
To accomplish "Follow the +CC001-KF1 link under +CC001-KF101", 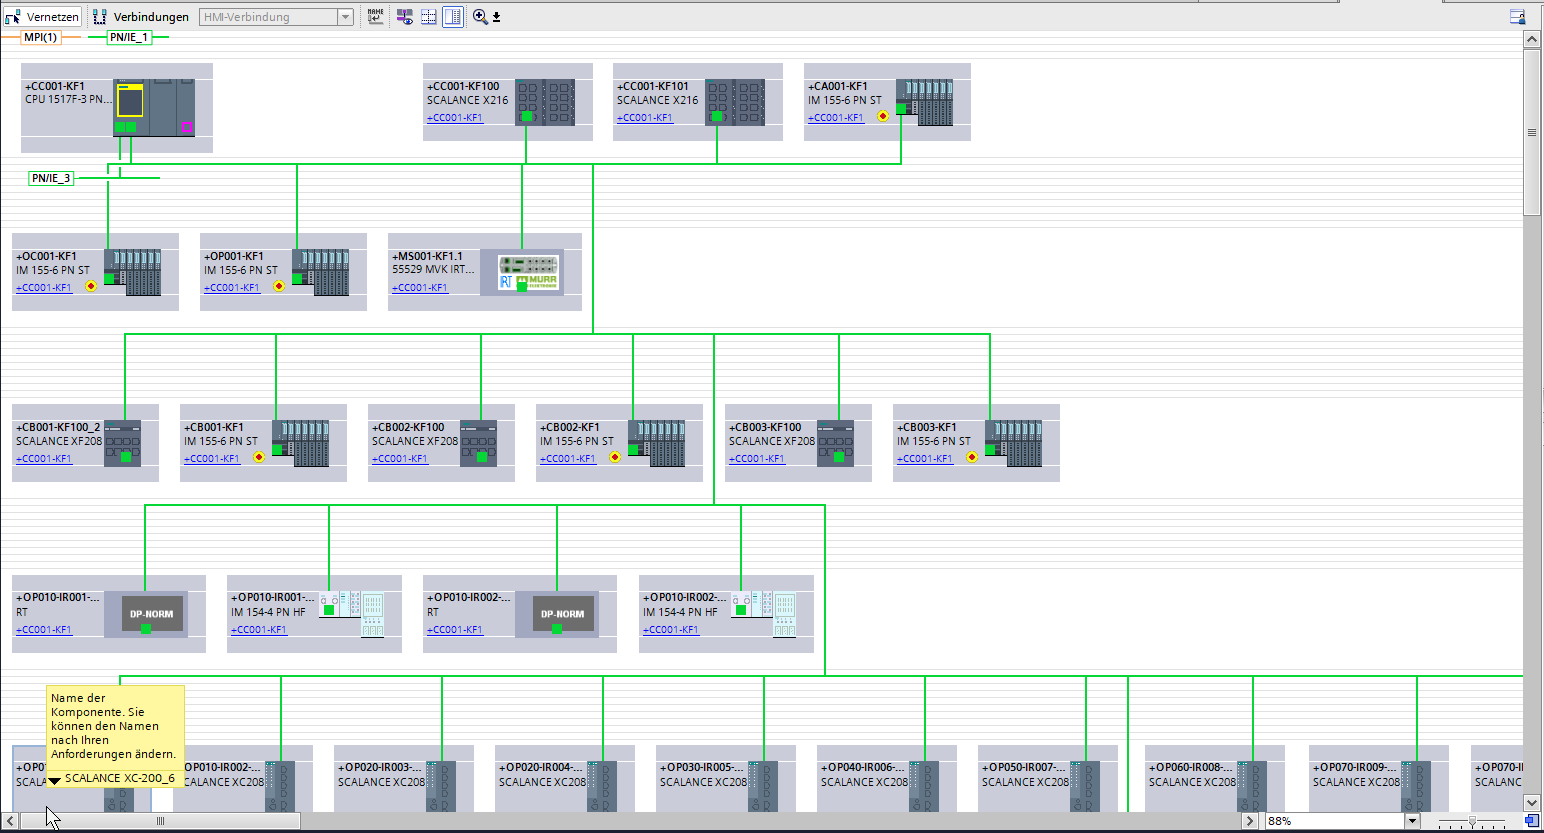I will pyautogui.click(x=645, y=118).
